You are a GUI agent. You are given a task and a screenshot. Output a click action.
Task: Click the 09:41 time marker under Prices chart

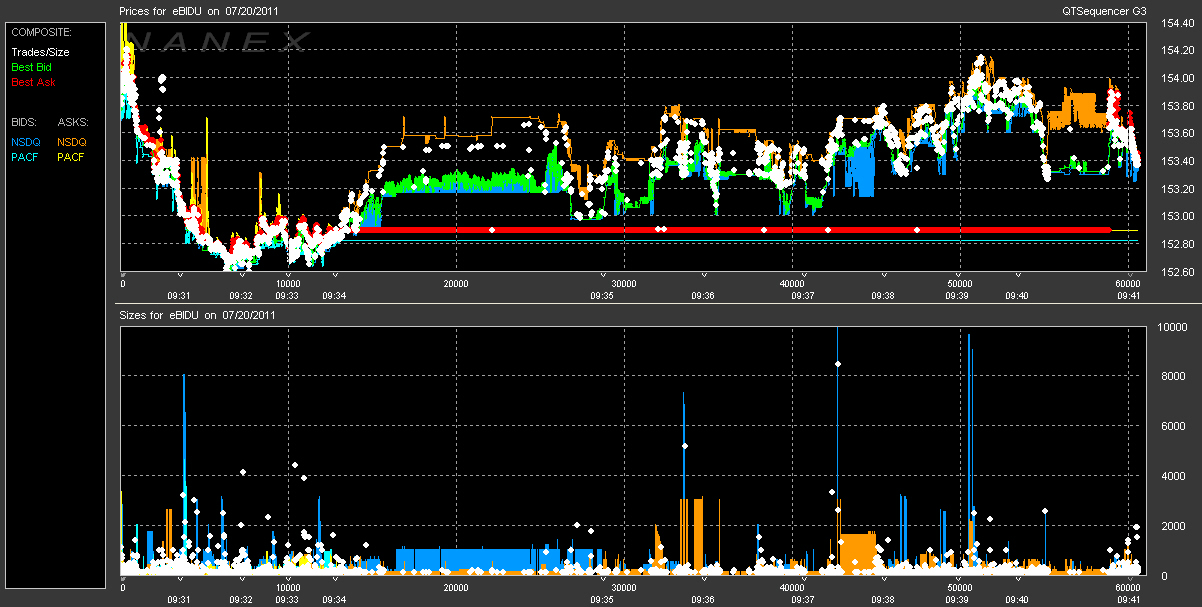pos(1129,295)
